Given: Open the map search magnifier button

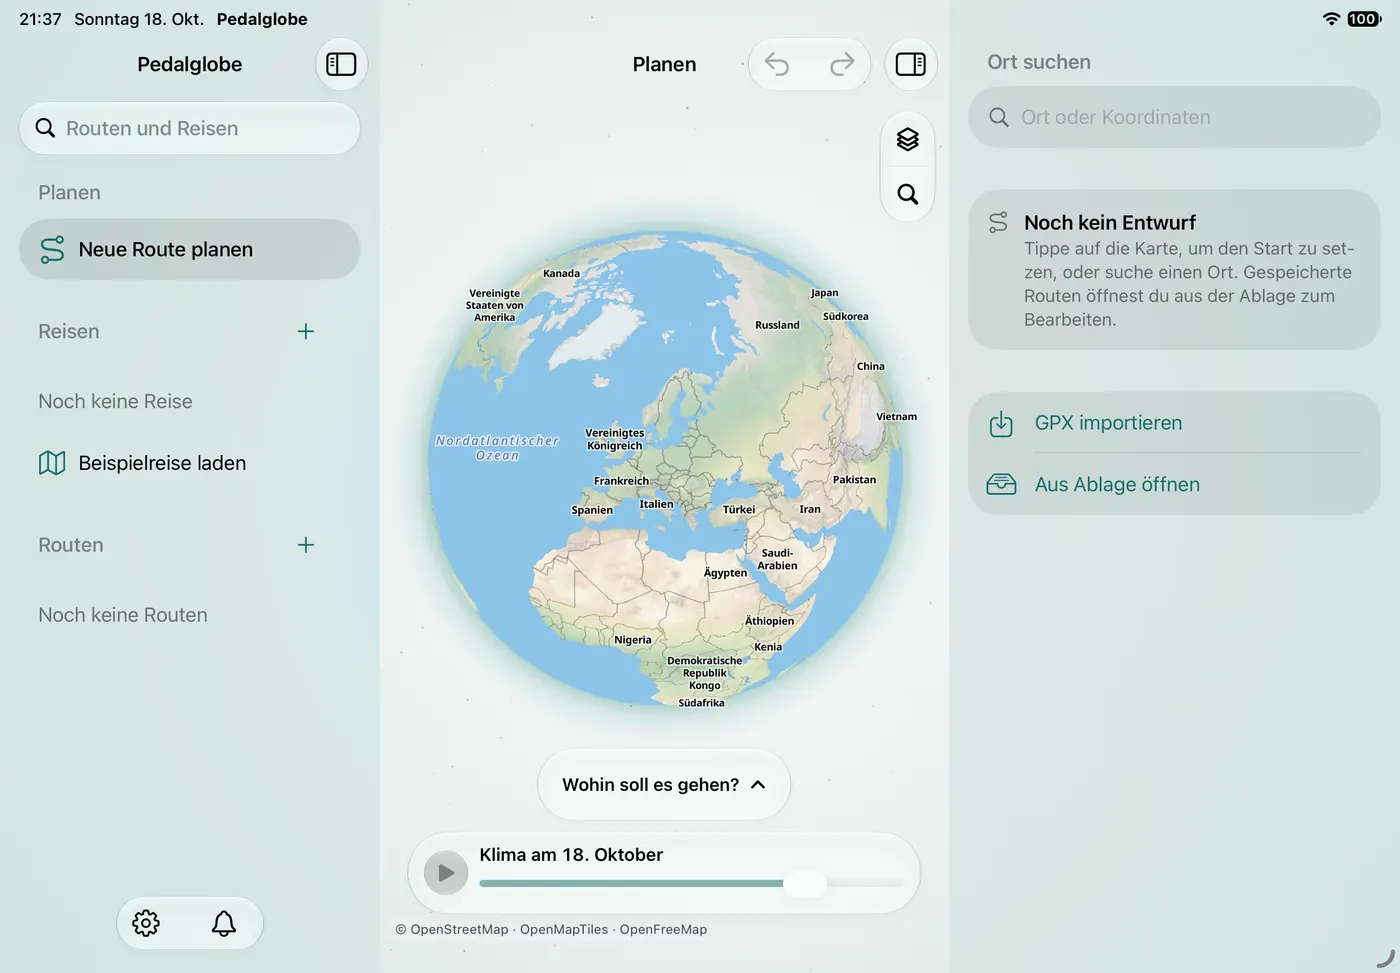Looking at the screenshot, I should (x=907, y=194).
